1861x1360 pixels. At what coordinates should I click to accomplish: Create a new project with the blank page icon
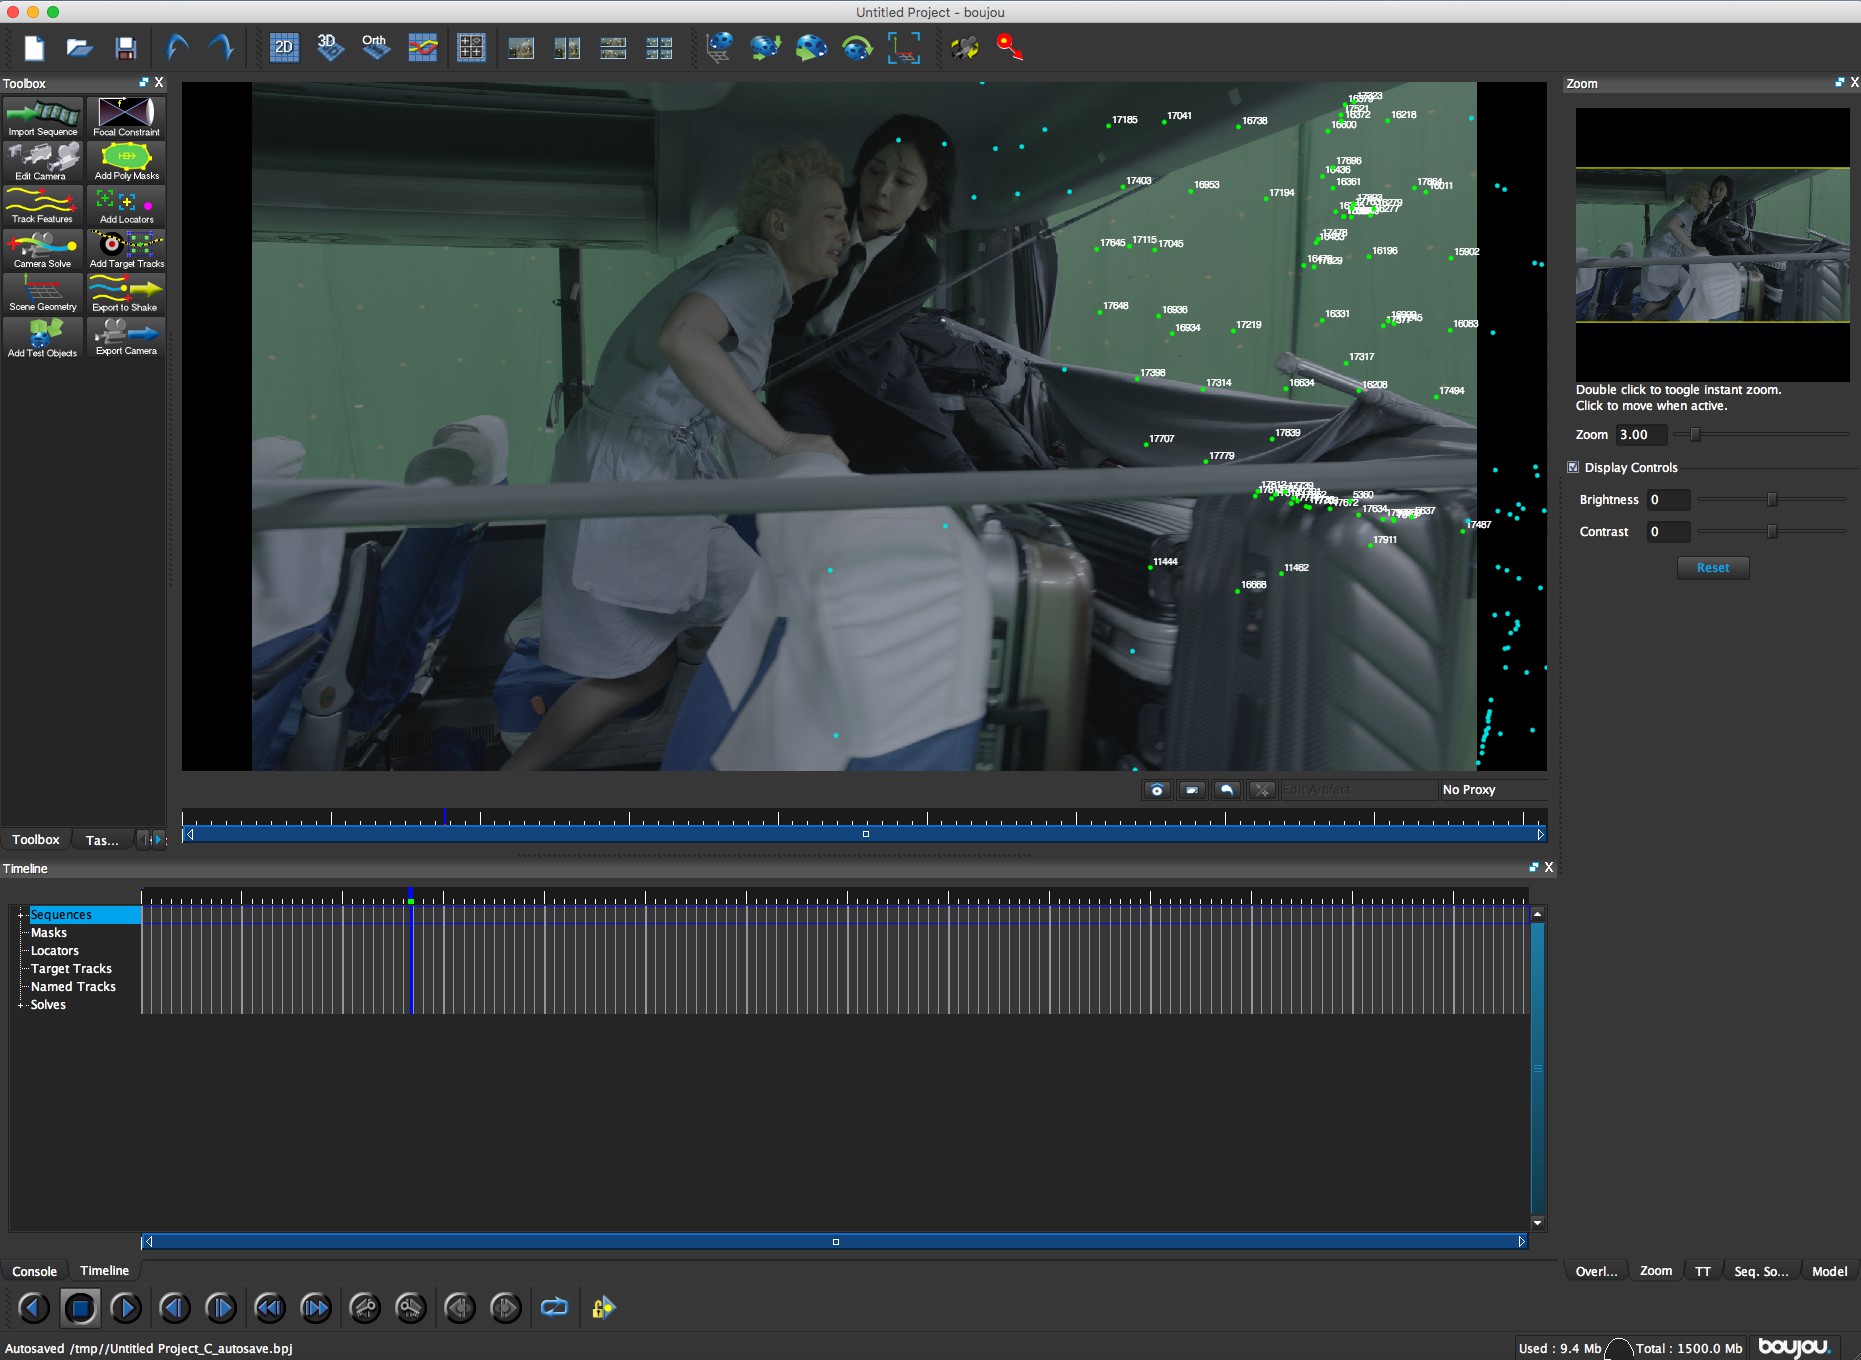point(35,48)
